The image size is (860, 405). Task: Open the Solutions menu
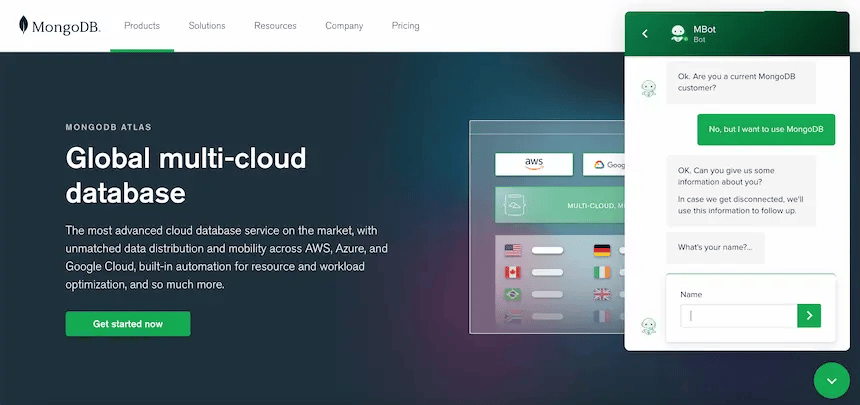point(207,26)
